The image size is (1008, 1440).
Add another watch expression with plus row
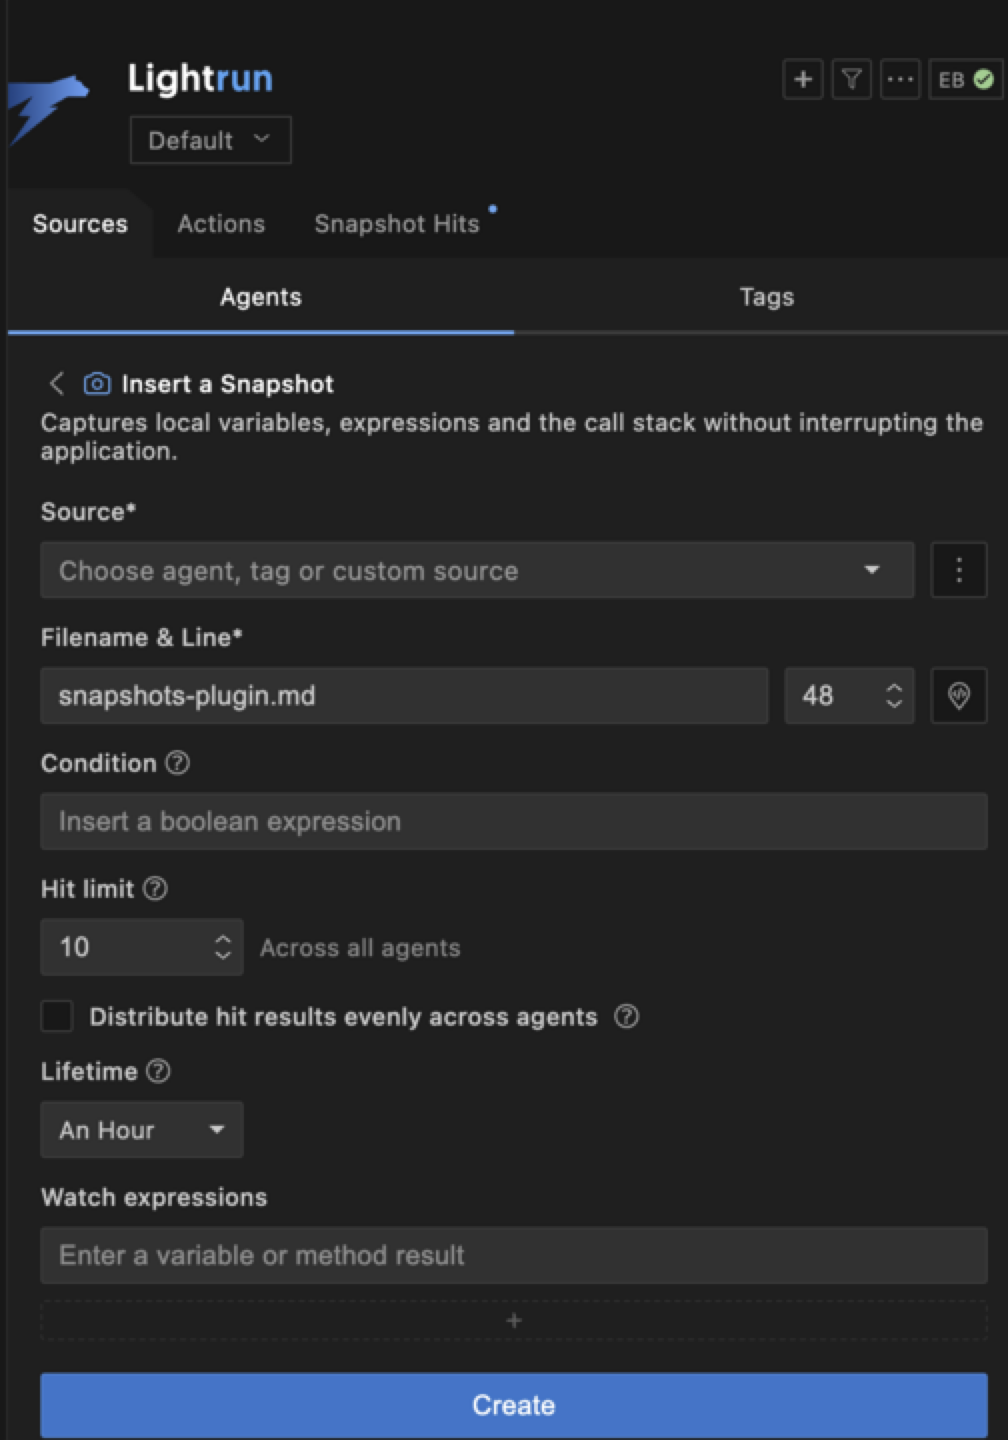click(x=513, y=1320)
